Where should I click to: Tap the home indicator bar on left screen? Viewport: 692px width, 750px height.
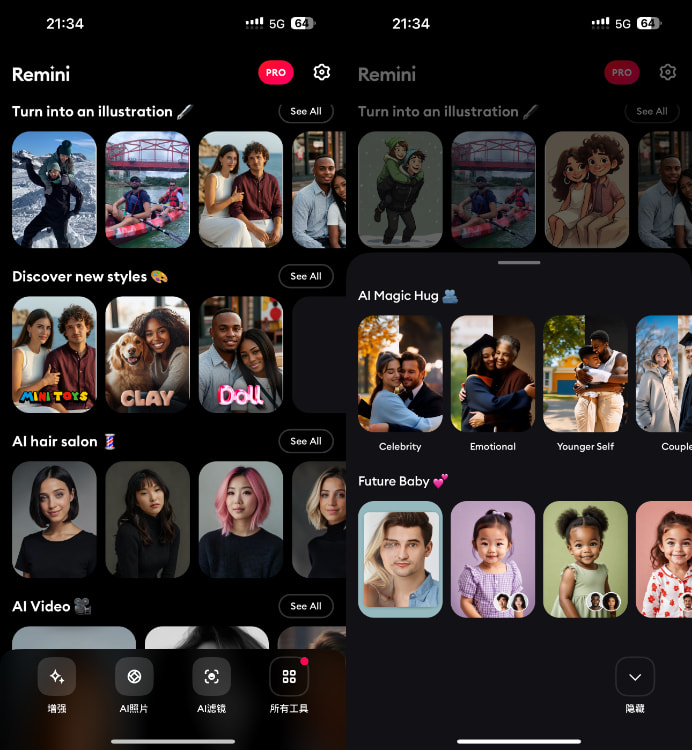click(173, 741)
